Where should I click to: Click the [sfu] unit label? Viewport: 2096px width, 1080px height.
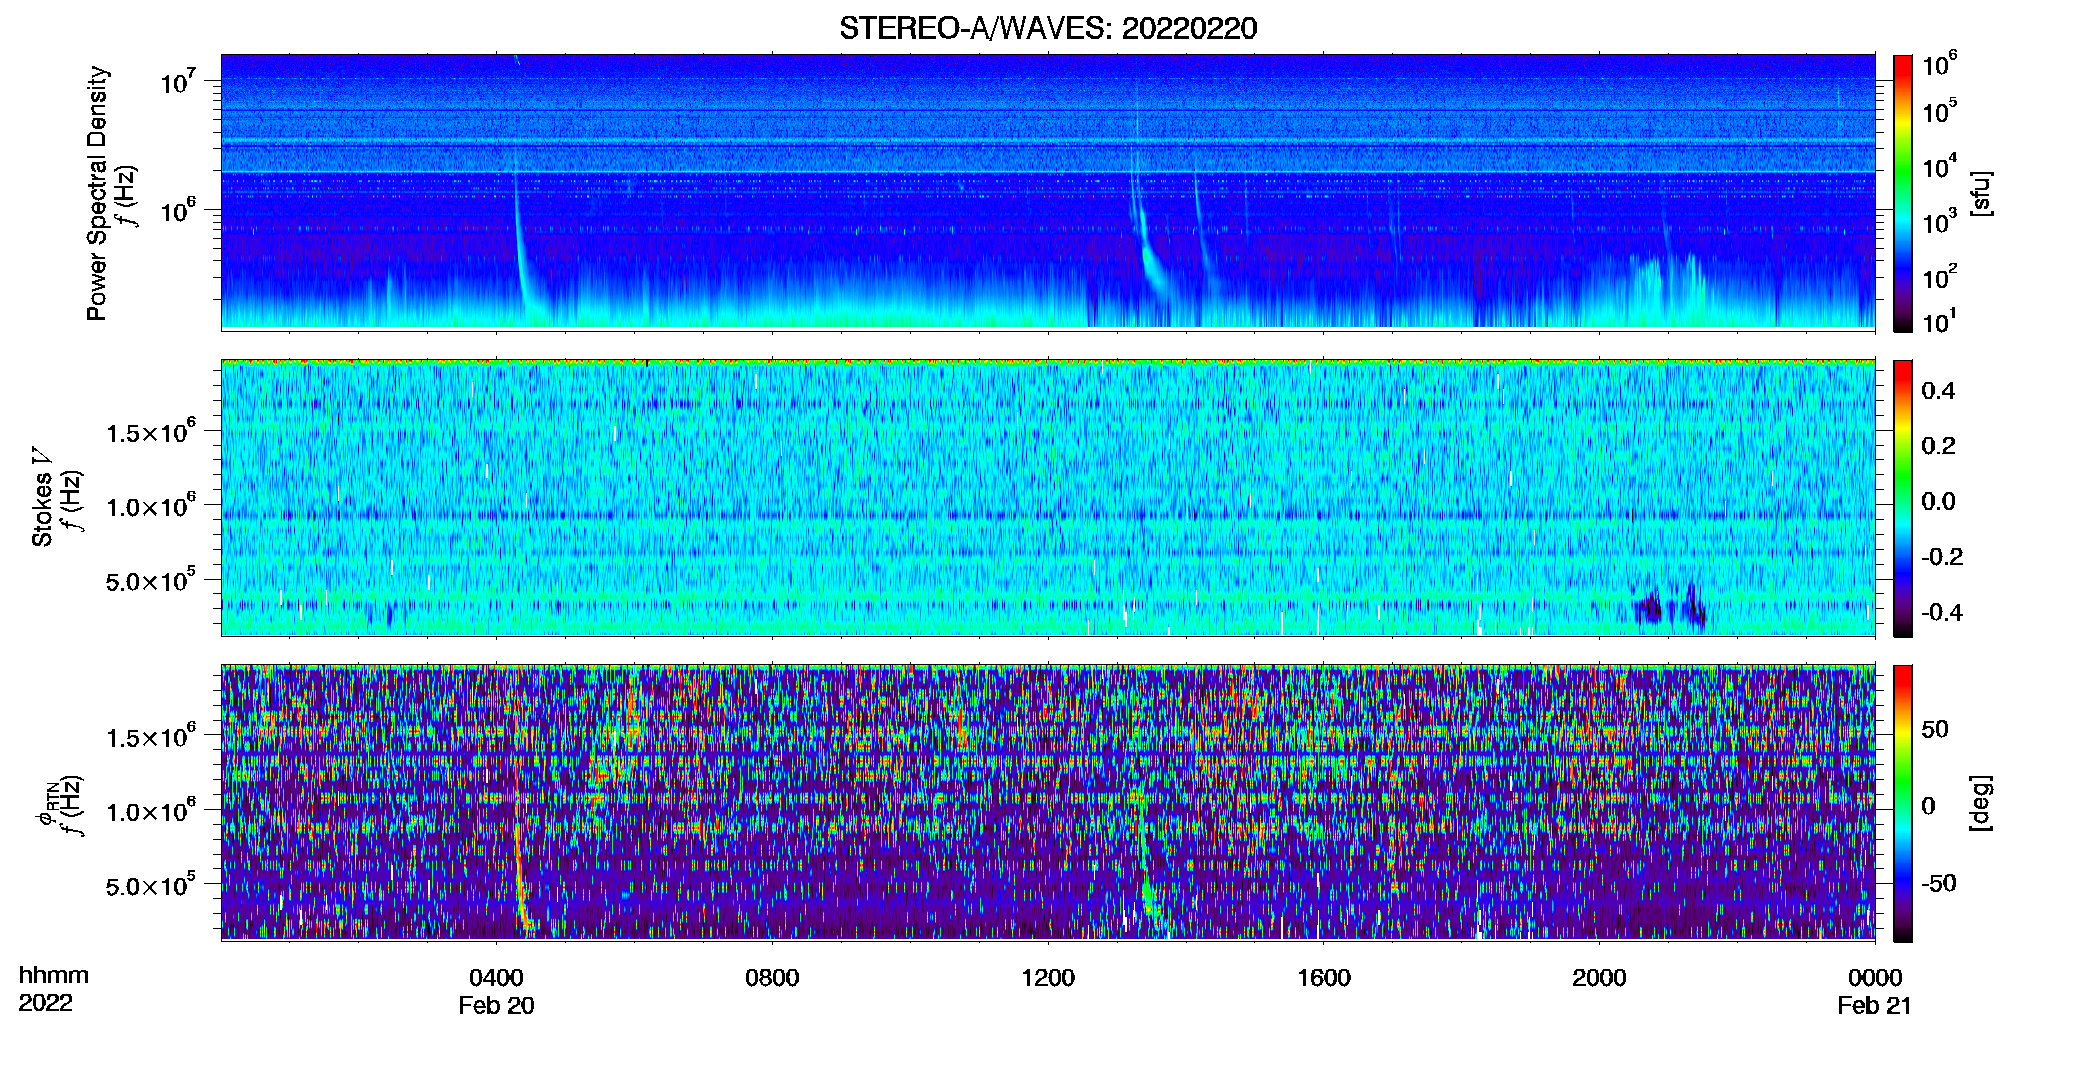coord(1980,194)
